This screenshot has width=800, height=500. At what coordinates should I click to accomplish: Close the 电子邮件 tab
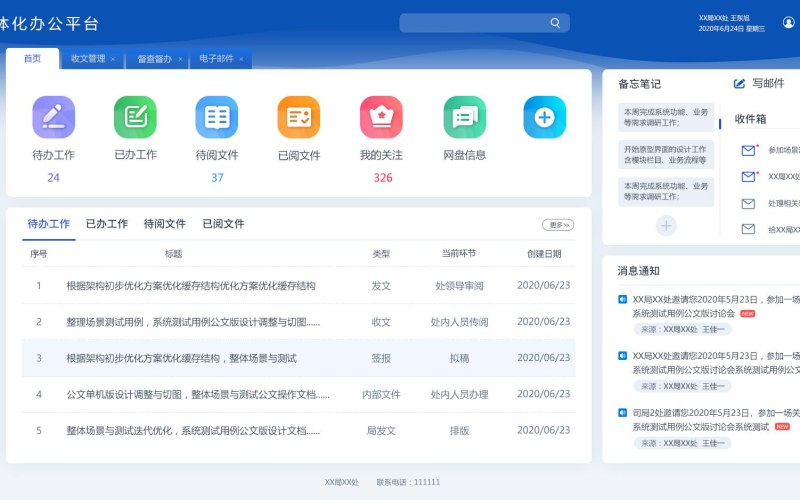(241, 59)
